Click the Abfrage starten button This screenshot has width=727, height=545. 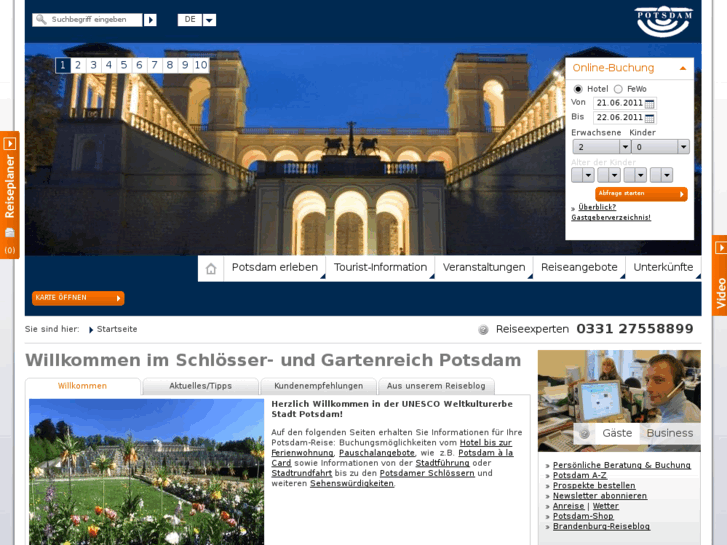click(x=641, y=194)
